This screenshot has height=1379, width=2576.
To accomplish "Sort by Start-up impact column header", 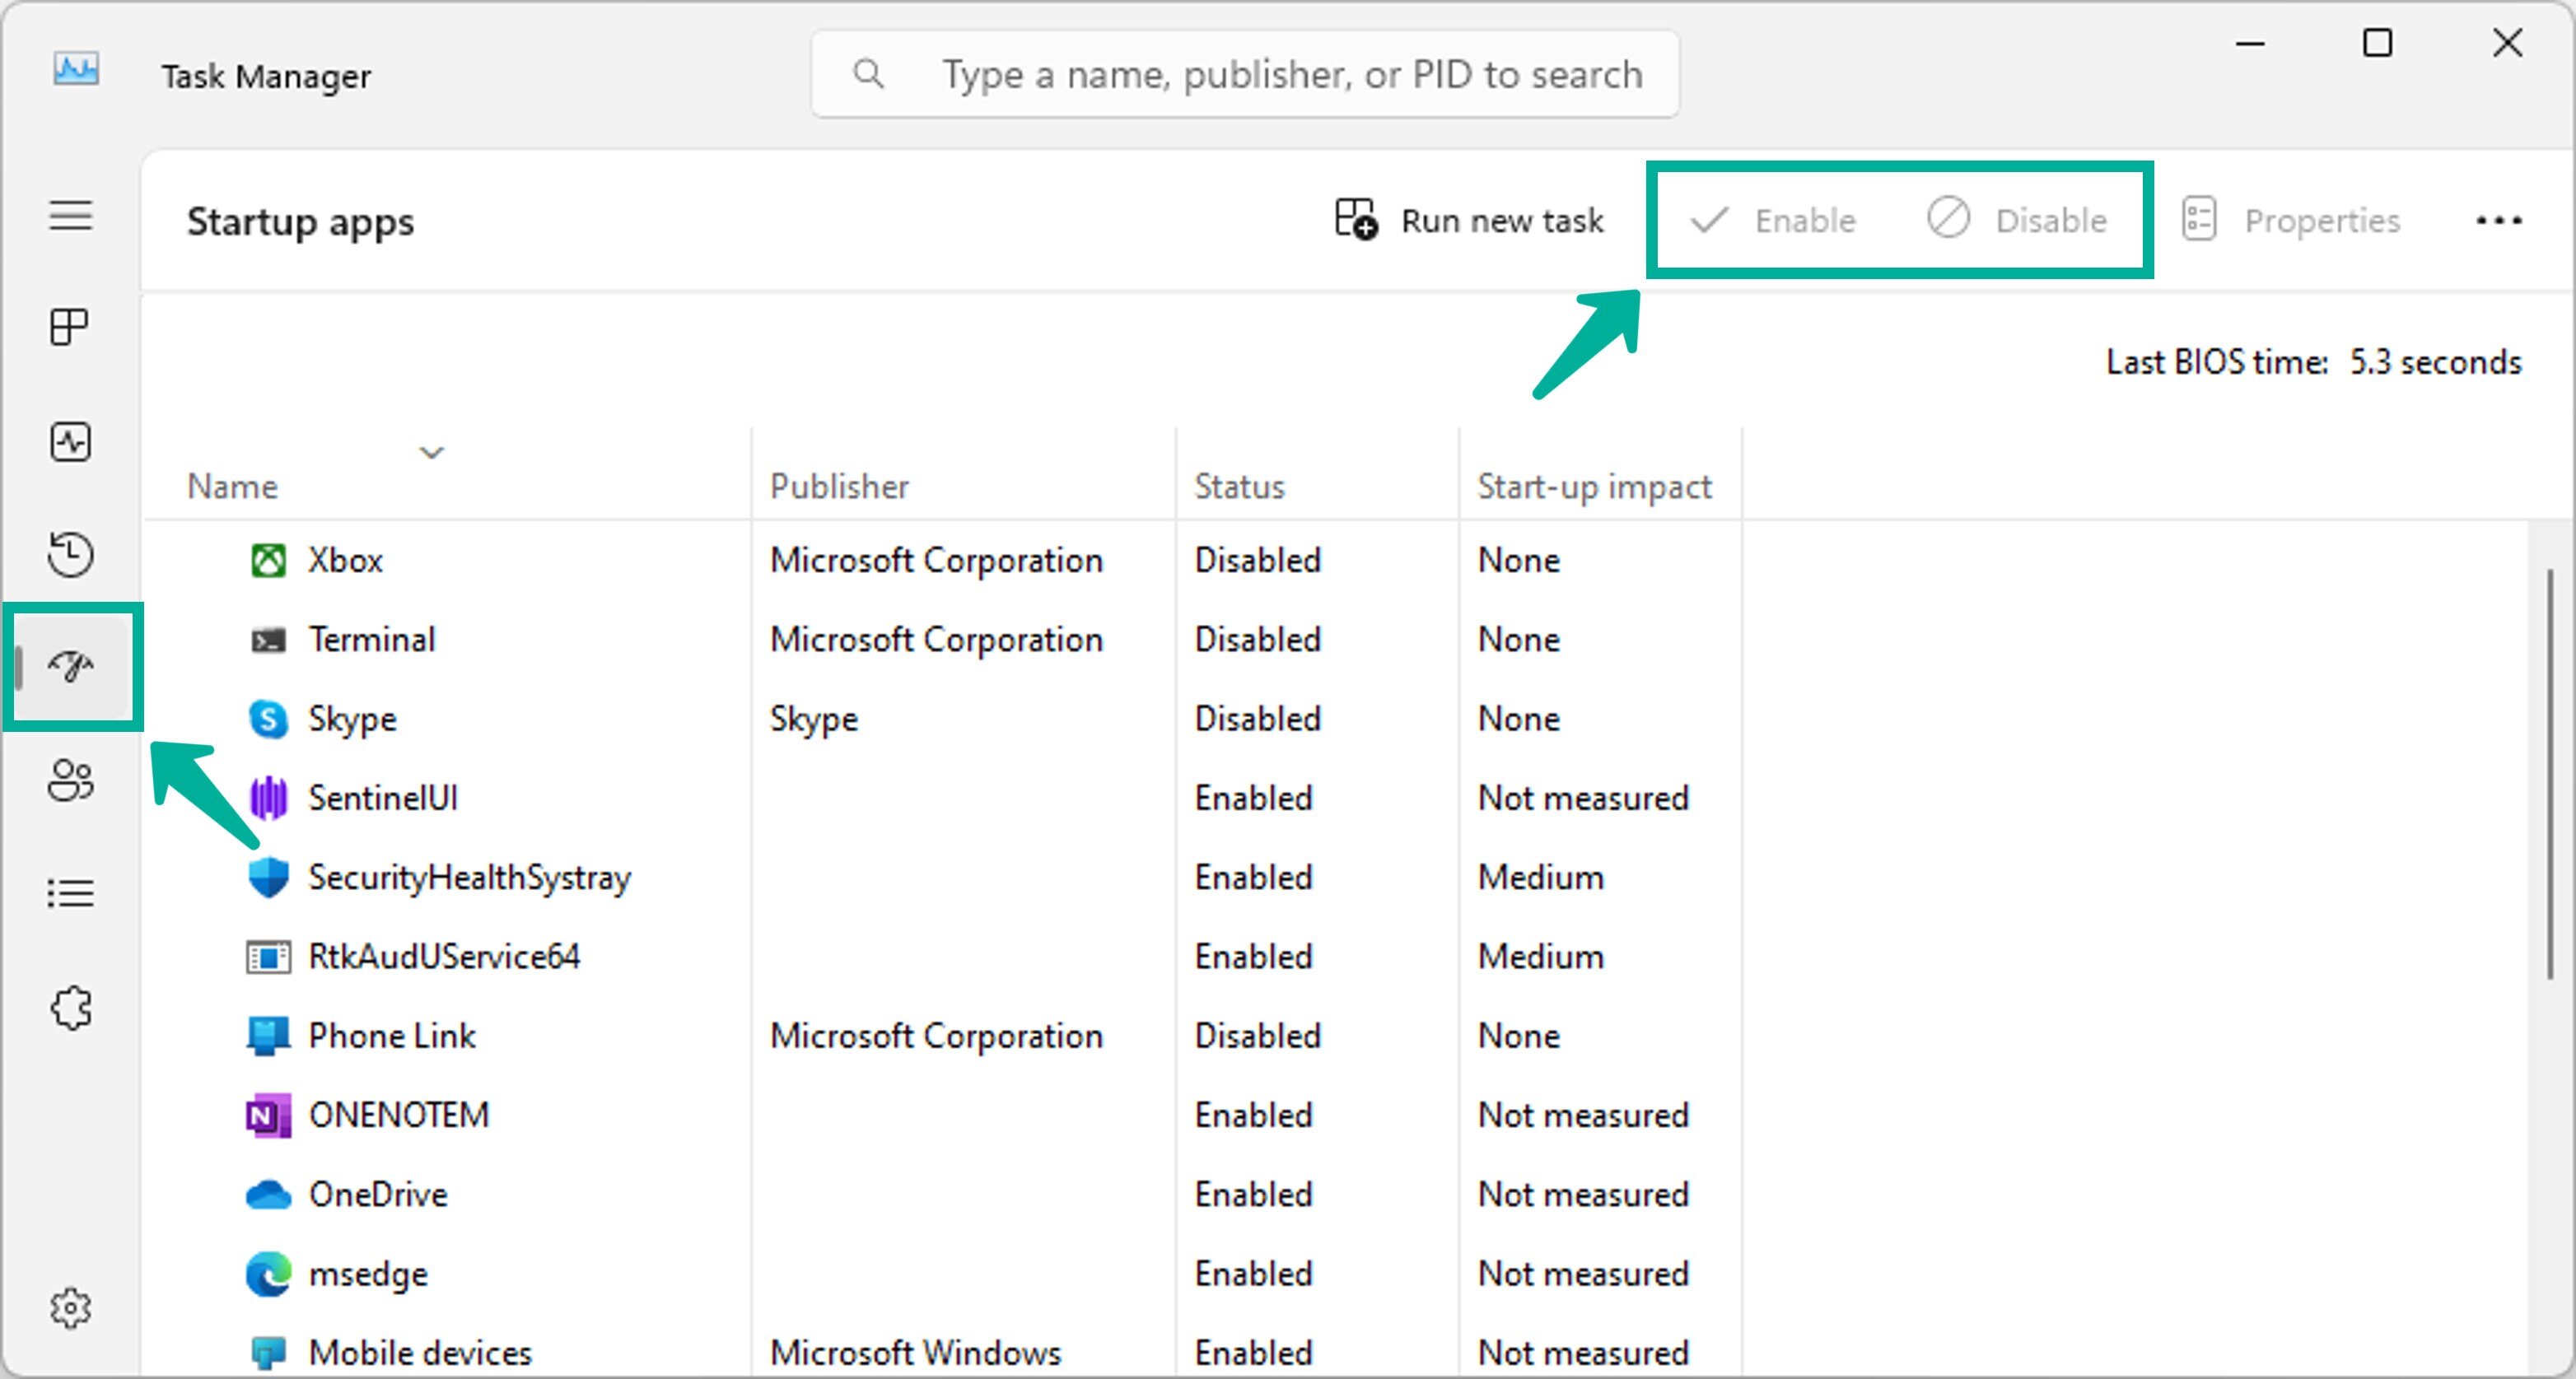I will pyautogui.click(x=1594, y=487).
